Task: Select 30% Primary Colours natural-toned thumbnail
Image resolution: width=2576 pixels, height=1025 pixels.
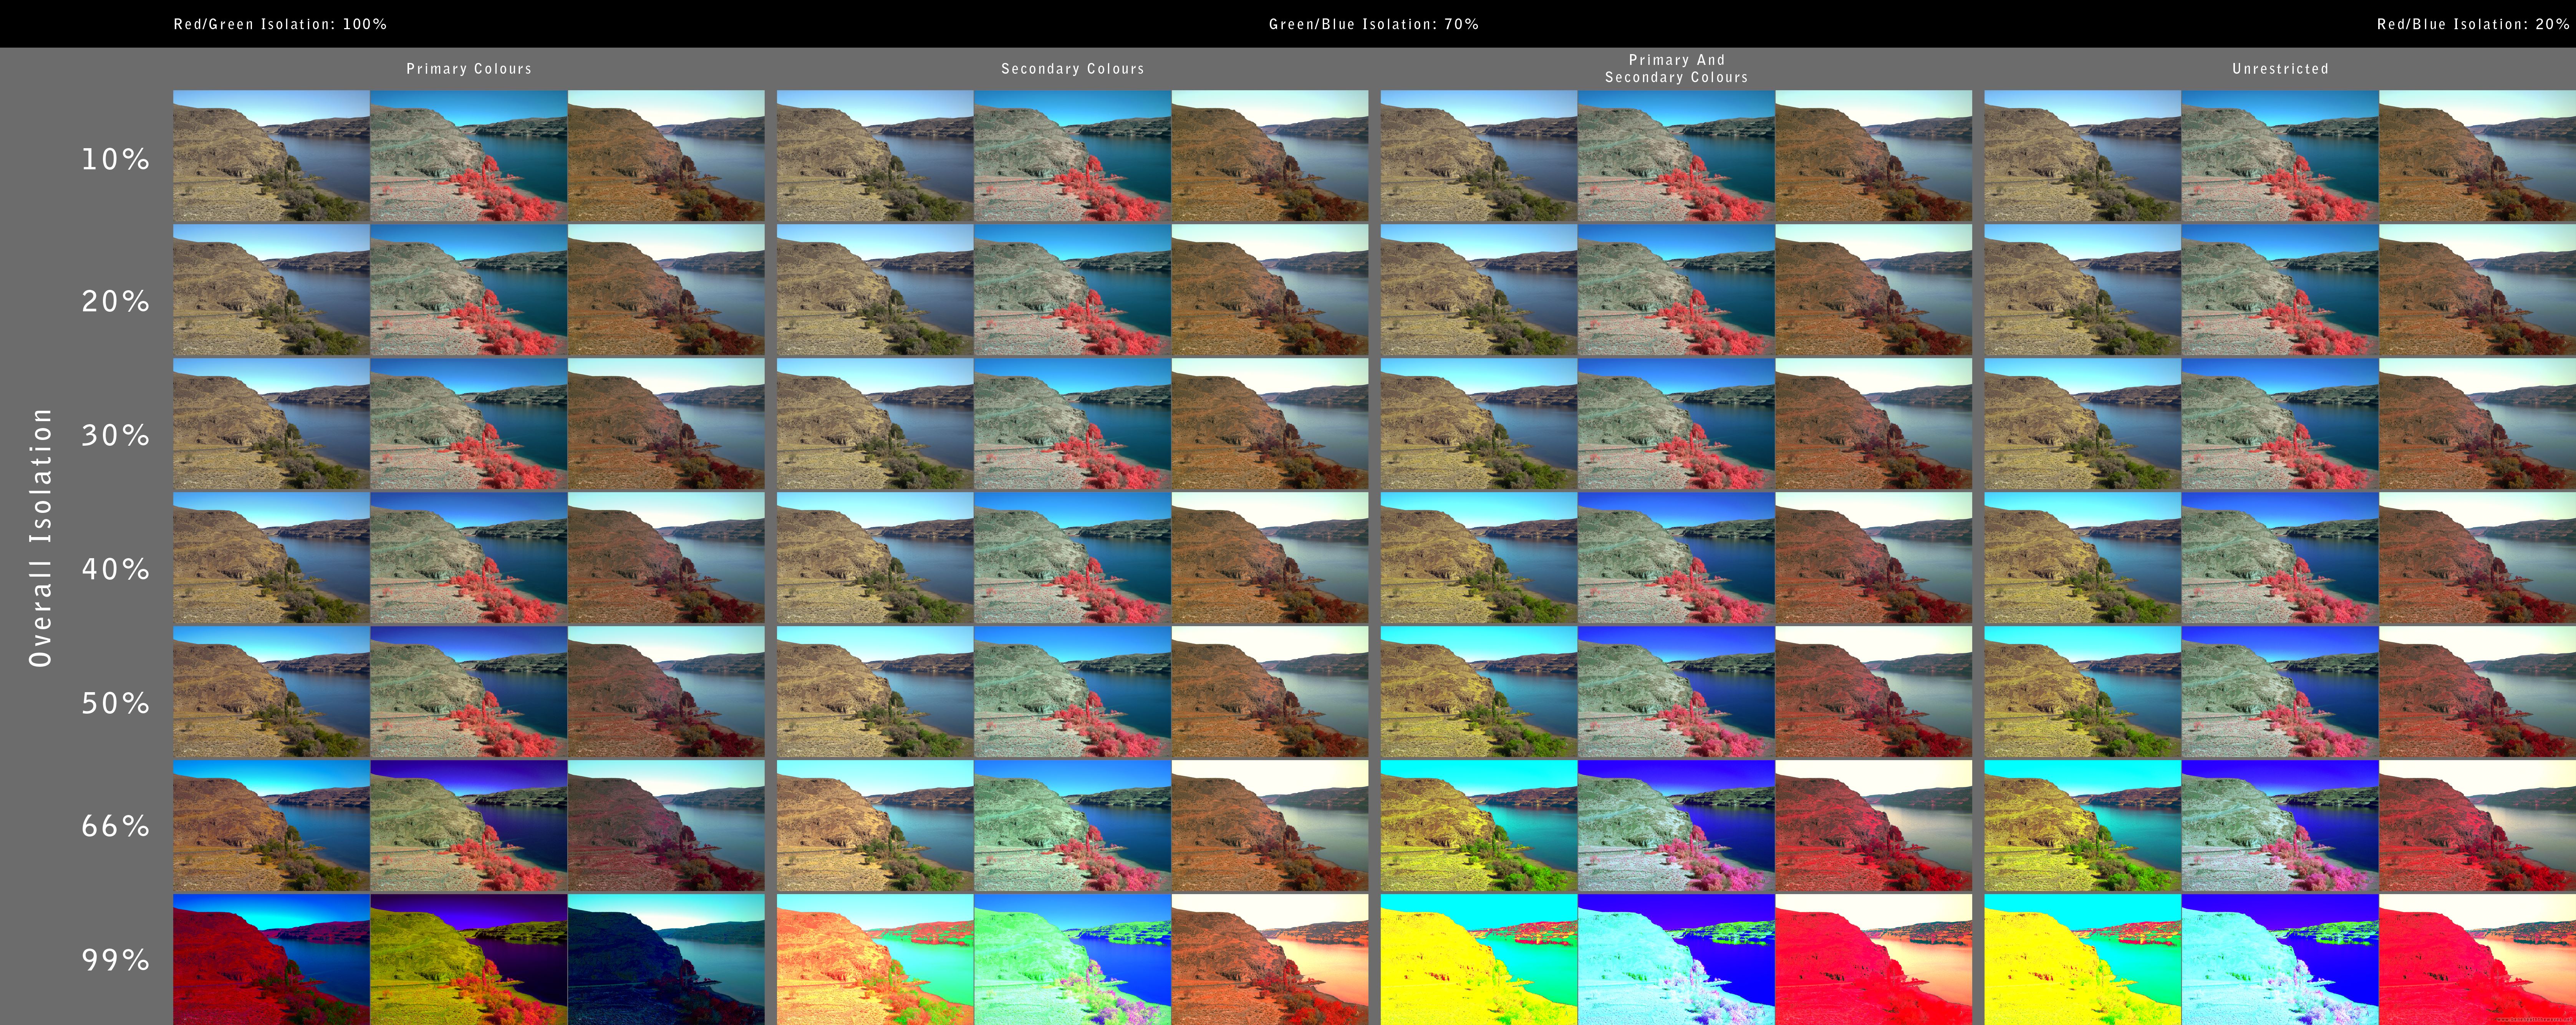Action: click(271, 424)
